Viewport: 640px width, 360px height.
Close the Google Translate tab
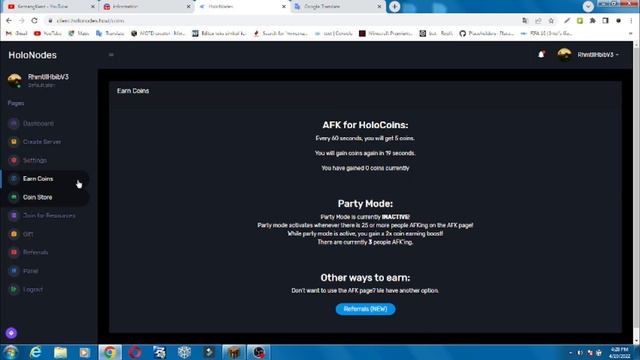click(379, 7)
